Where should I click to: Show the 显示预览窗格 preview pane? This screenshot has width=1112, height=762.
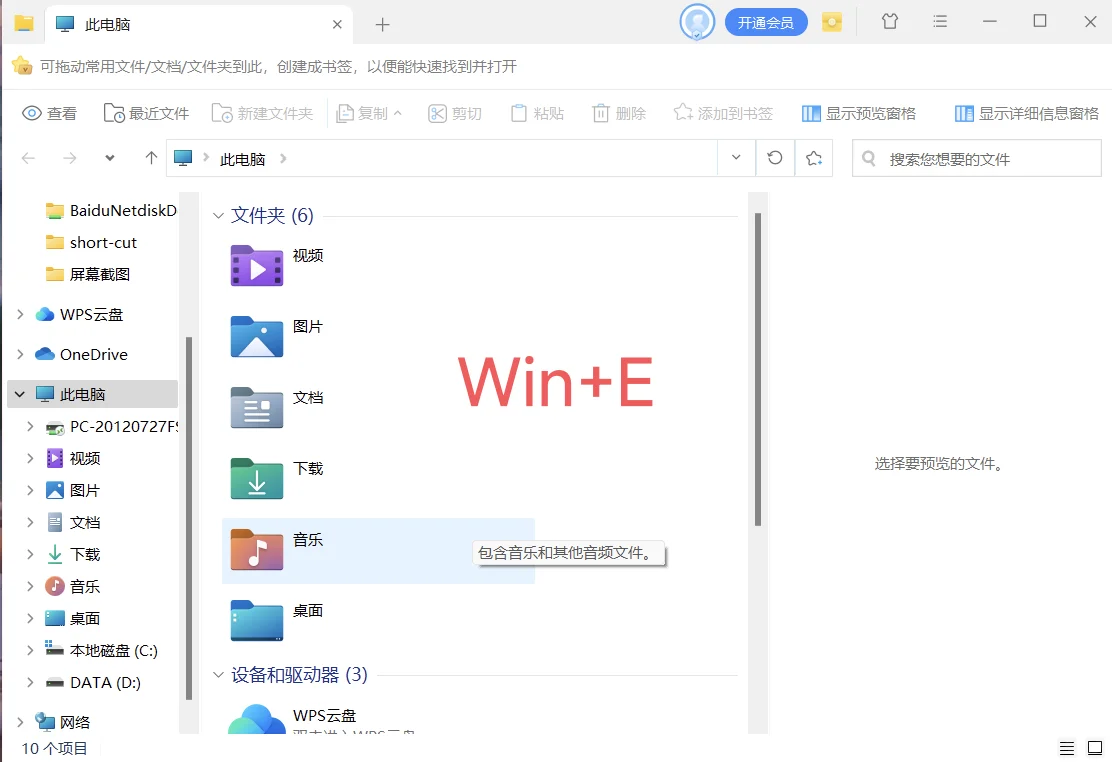pyautogui.click(x=858, y=113)
